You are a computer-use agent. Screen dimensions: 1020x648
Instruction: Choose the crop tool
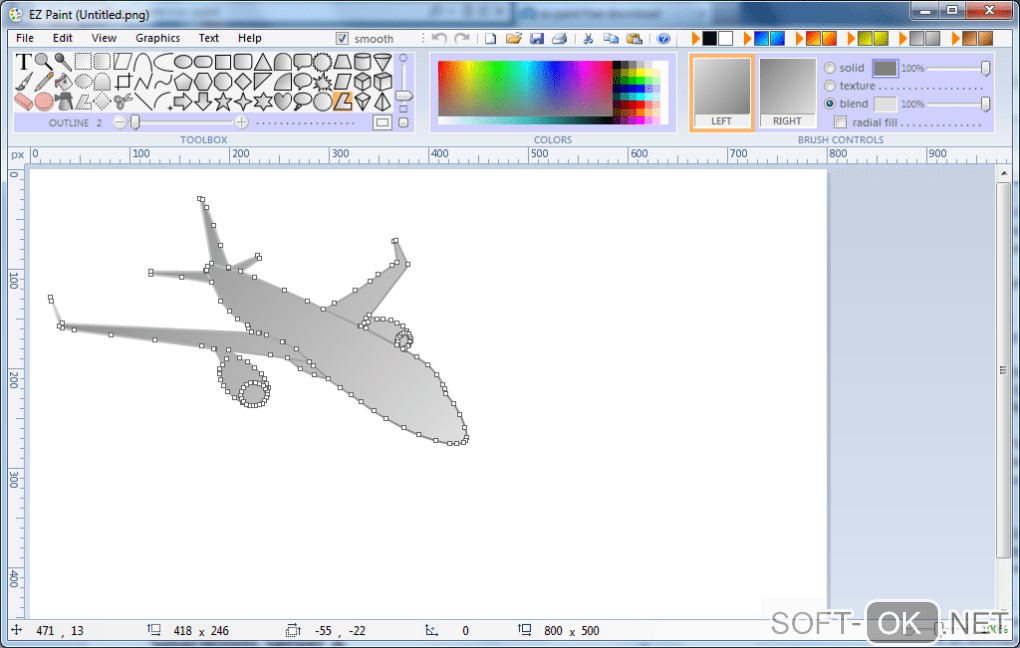click(x=124, y=82)
